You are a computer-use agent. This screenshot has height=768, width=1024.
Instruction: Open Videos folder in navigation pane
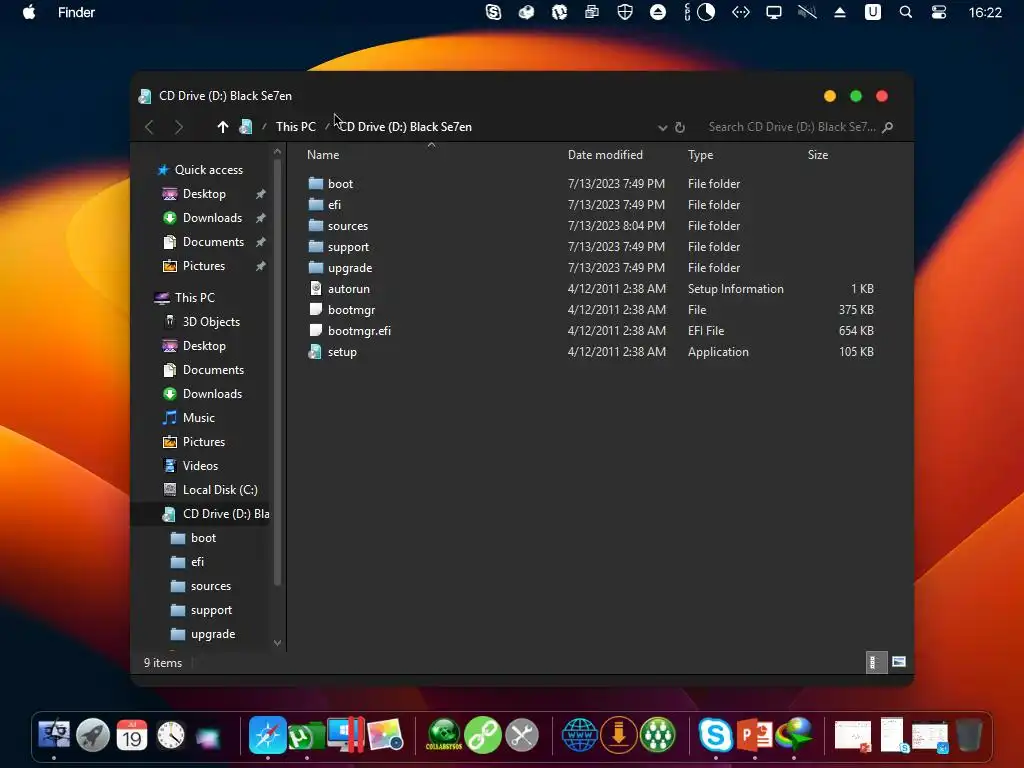click(200, 466)
